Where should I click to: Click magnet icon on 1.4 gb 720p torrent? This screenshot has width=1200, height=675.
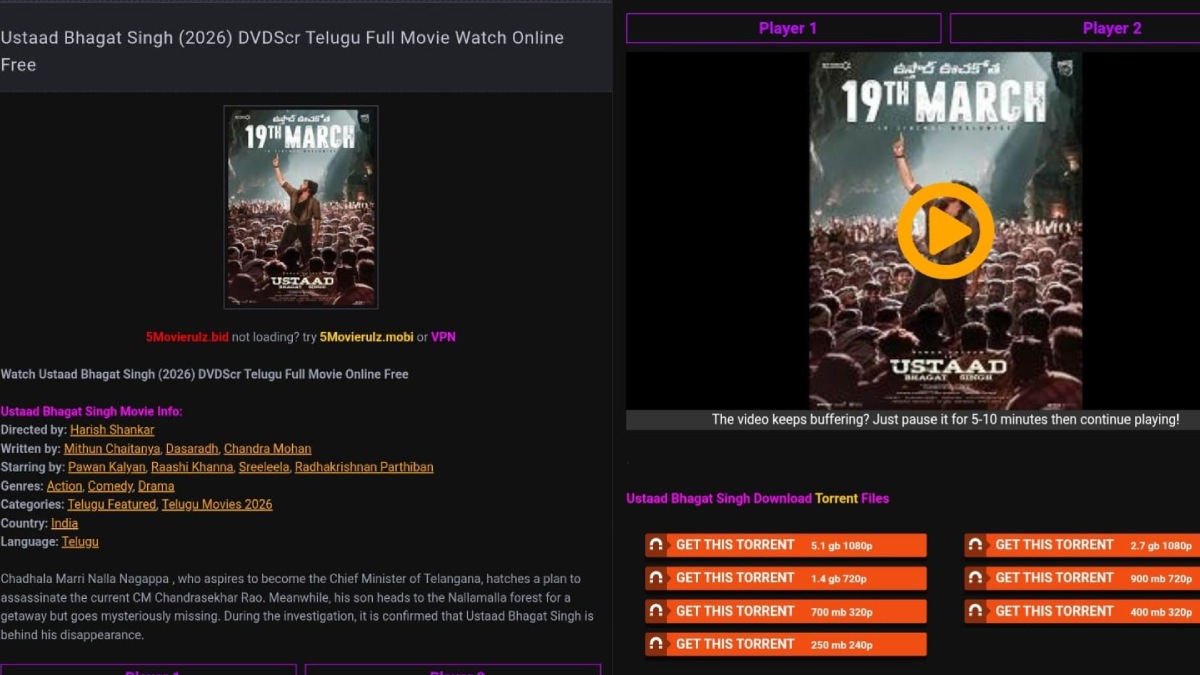click(x=656, y=578)
